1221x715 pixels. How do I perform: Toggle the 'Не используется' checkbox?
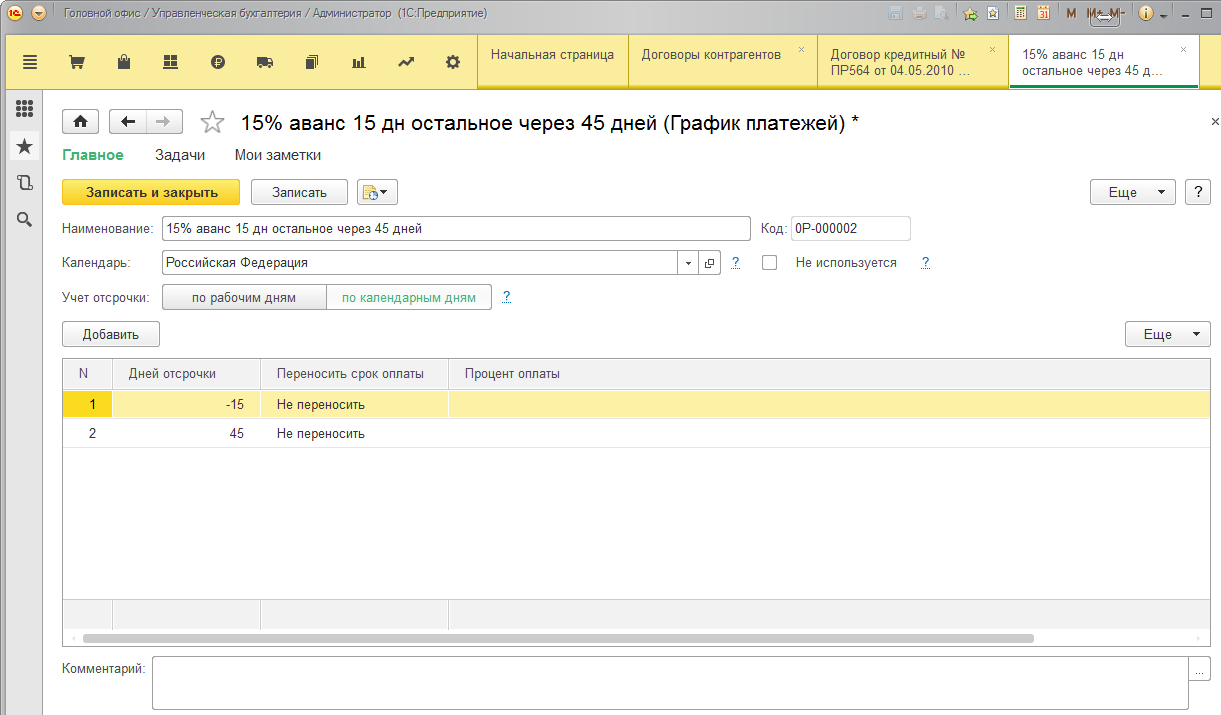click(770, 263)
